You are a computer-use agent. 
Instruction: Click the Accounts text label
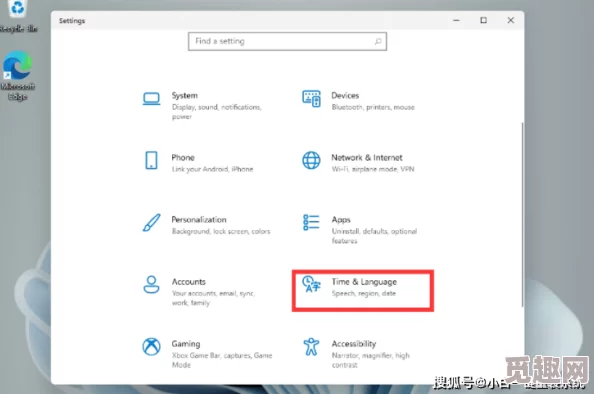point(189,282)
